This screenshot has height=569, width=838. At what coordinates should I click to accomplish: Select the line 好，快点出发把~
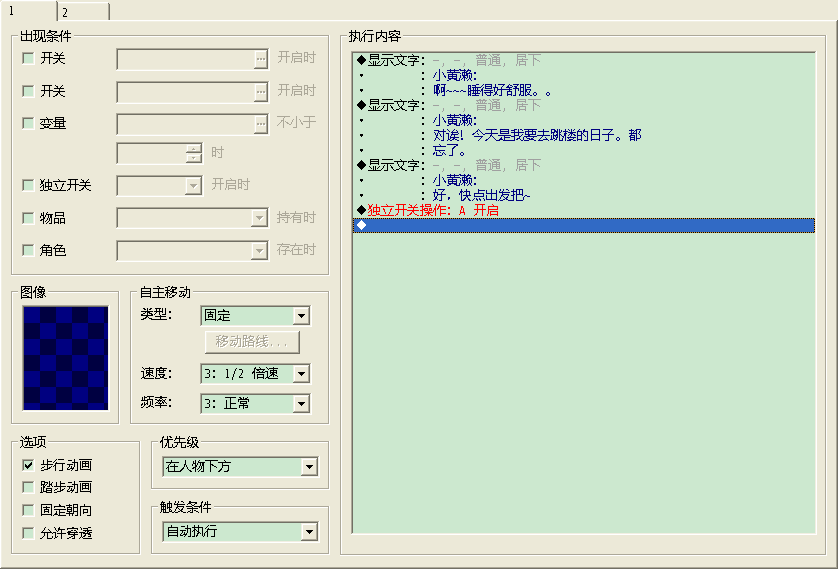pyautogui.click(x=584, y=195)
